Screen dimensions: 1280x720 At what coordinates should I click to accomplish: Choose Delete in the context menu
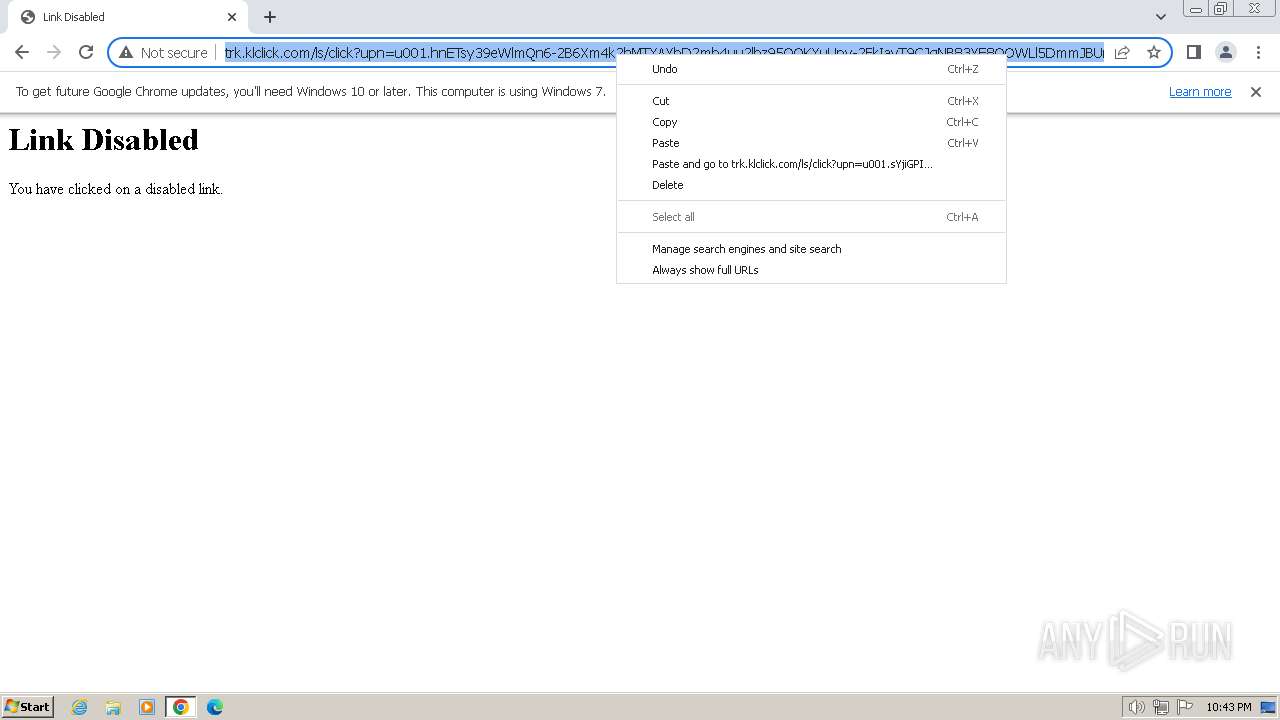811,185
